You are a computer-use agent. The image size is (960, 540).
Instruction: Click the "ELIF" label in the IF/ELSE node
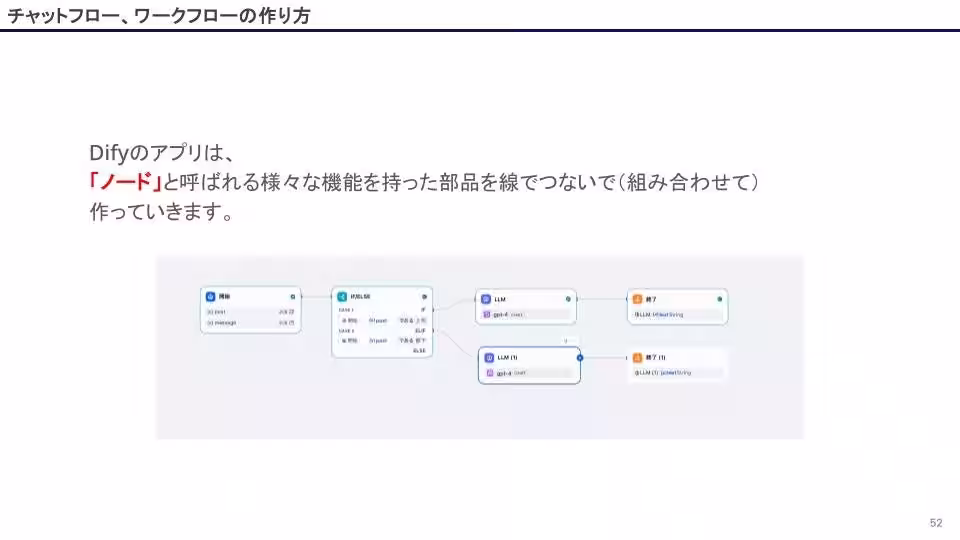(x=421, y=331)
